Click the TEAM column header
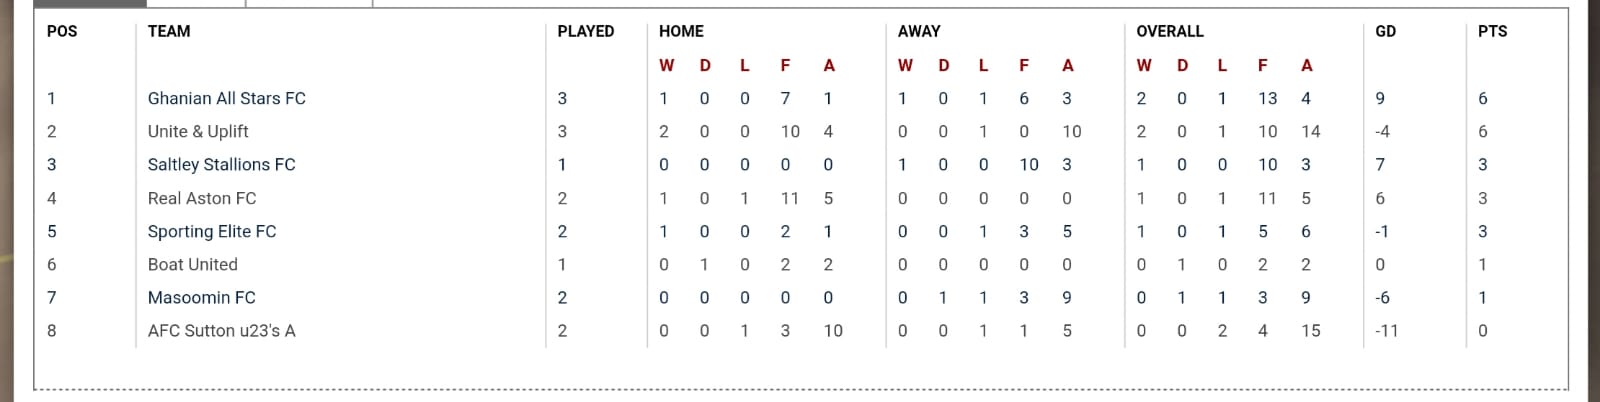 (169, 31)
